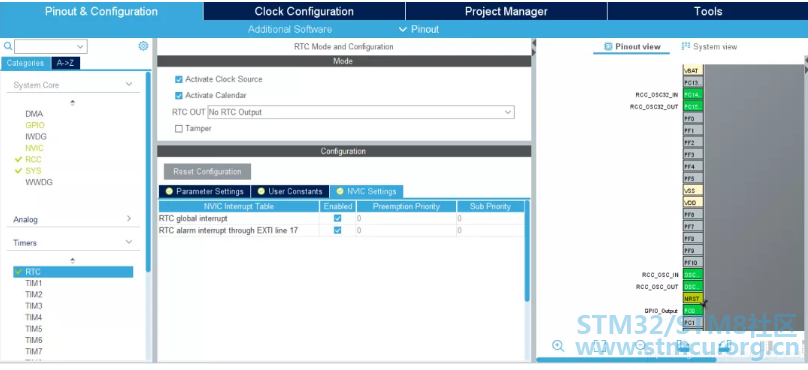Enable the Tamper checkbox
The width and height of the screenshot is (808, 370).
click(x=179, y=129)
